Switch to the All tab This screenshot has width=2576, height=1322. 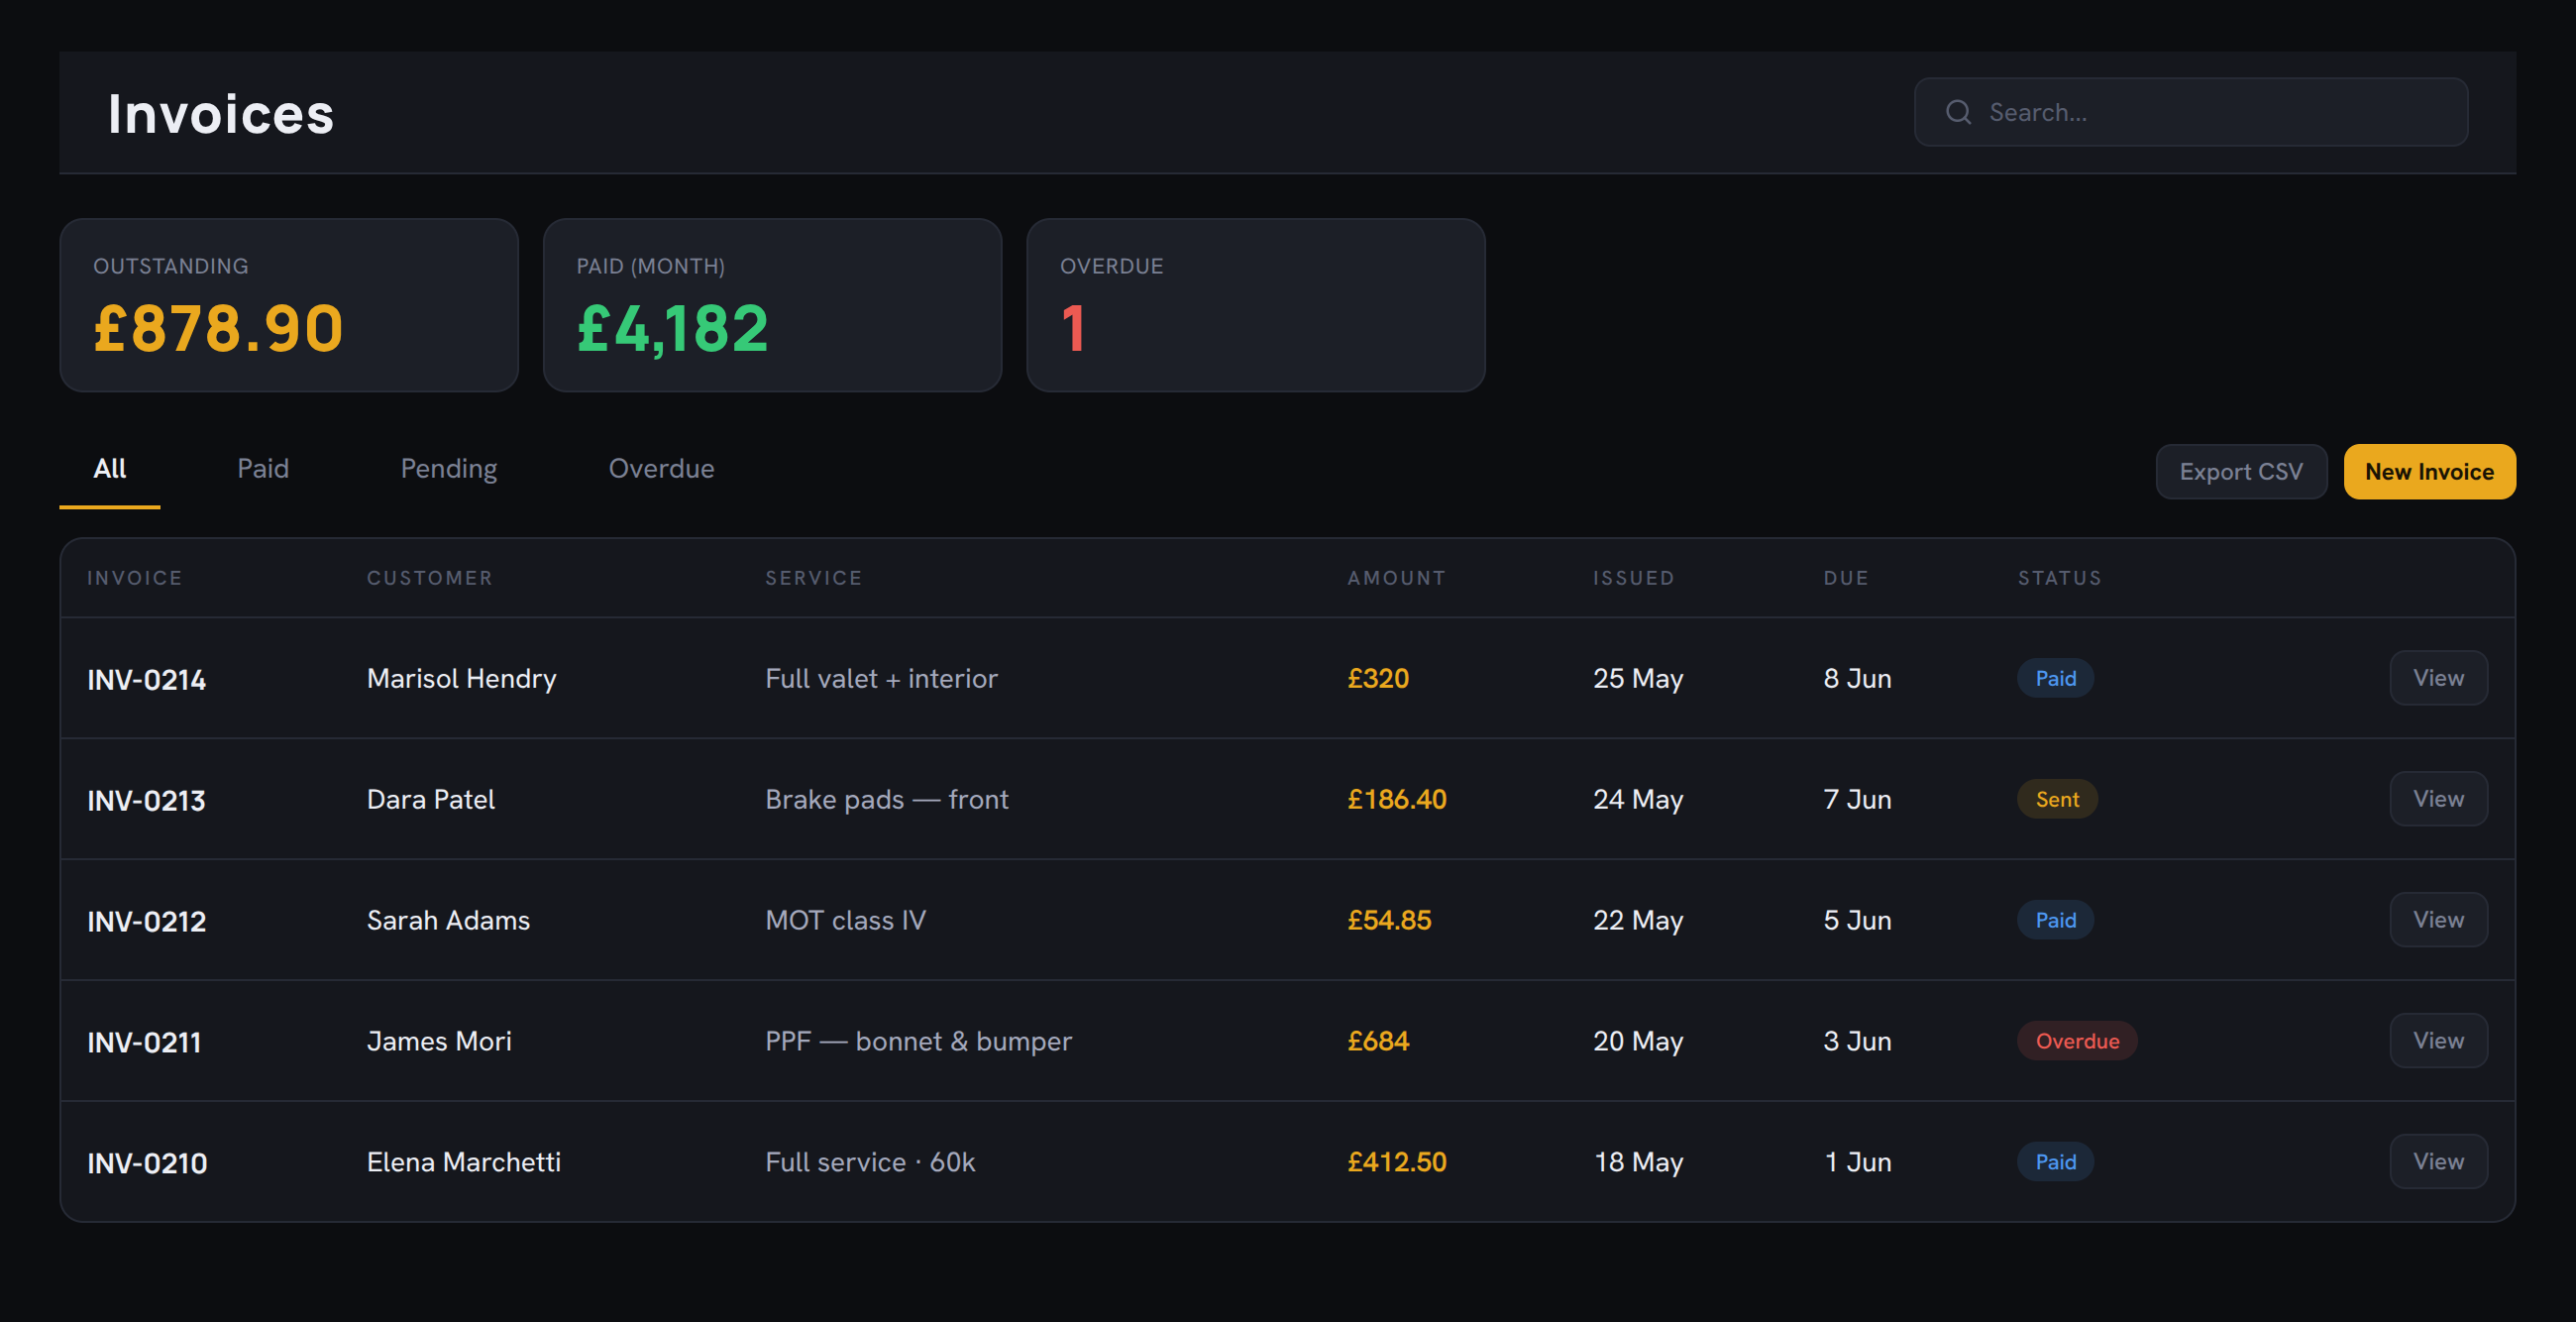tap(110, 469)
